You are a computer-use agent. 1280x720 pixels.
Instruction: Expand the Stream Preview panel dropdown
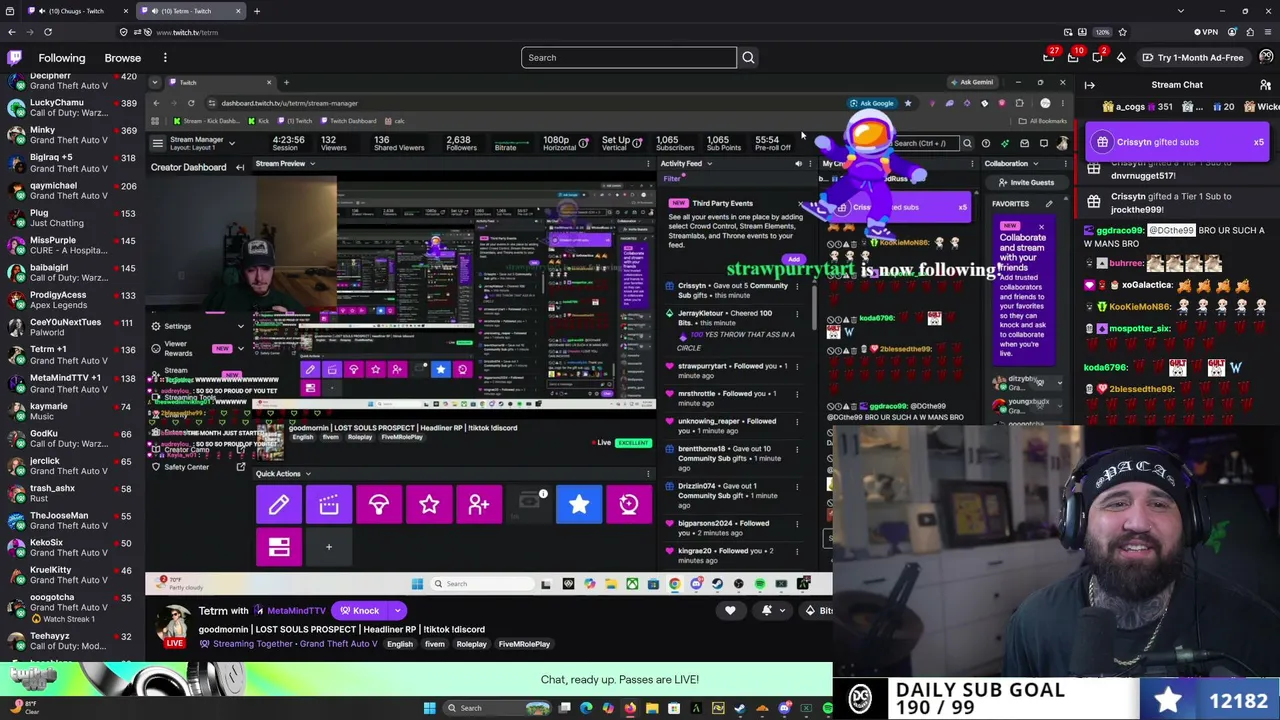coord(312,164)
